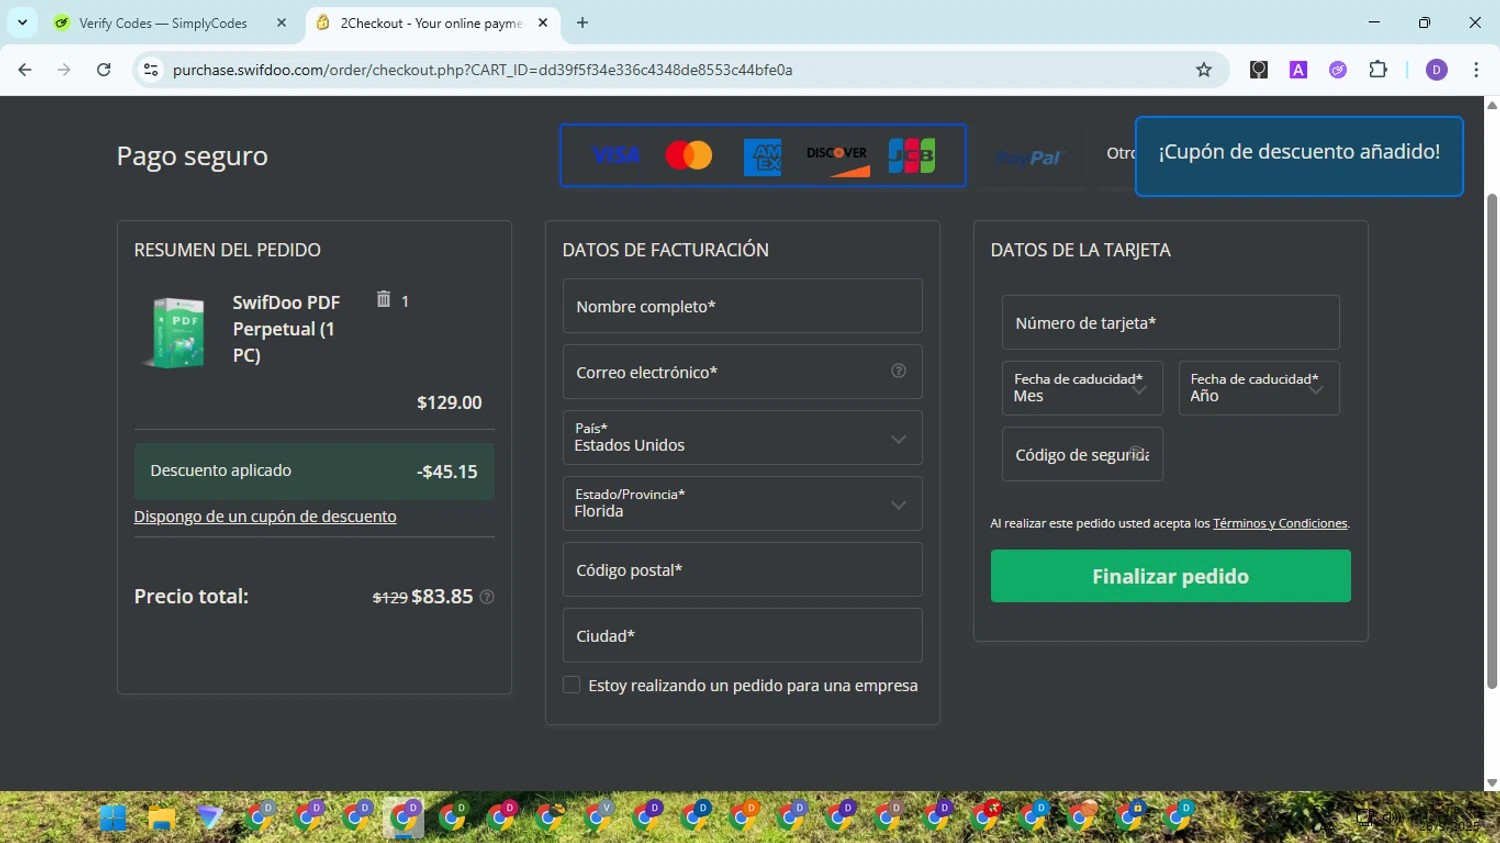Open the purple triangle app in taskbar
Viewport: 1500px width, 843px height.
coord(210,818)
